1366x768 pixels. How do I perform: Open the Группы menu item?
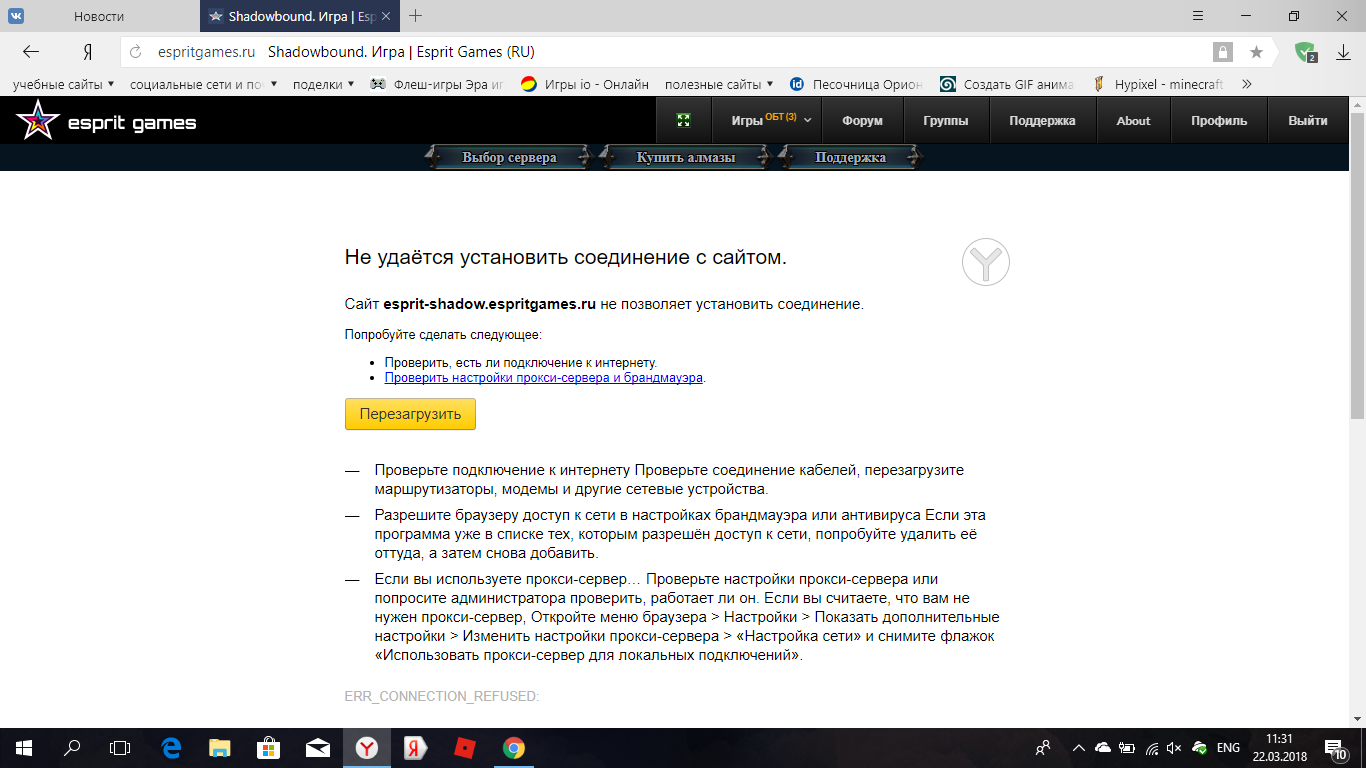click(945, 120)
